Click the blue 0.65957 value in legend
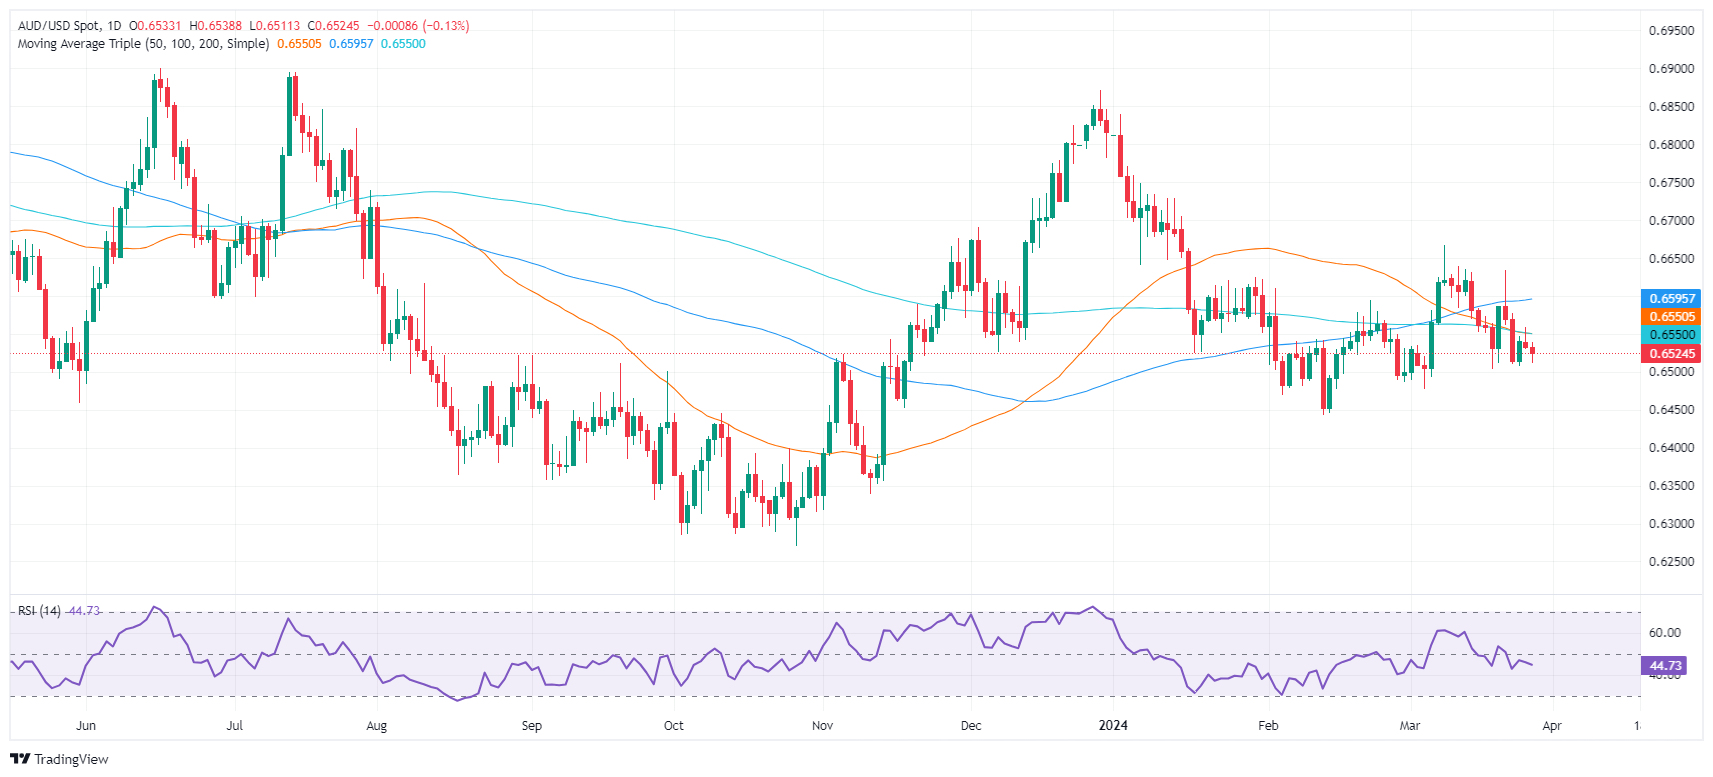Screen dimensions: 1713x777 click(351, 44)
